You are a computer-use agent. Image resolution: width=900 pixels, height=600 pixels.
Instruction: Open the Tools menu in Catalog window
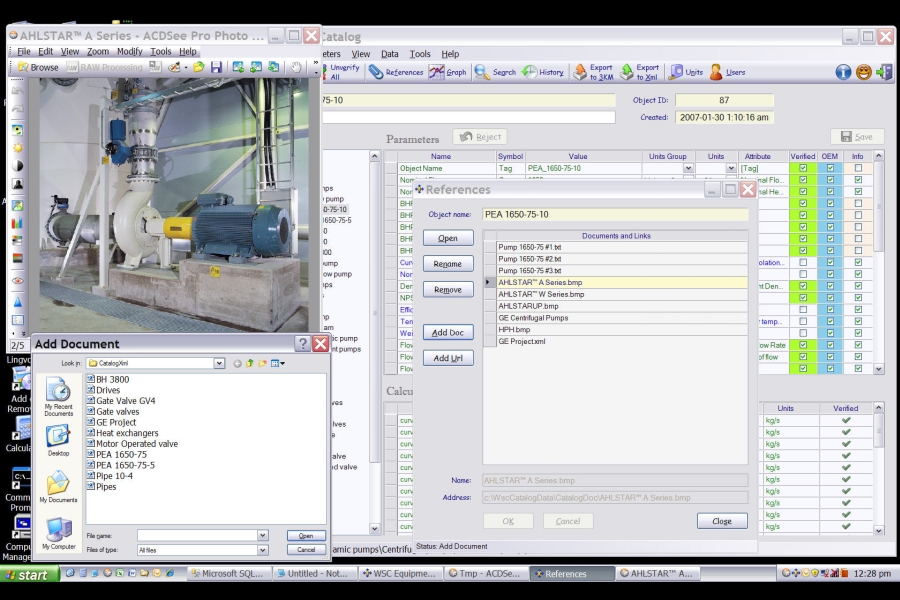point(420,54)
